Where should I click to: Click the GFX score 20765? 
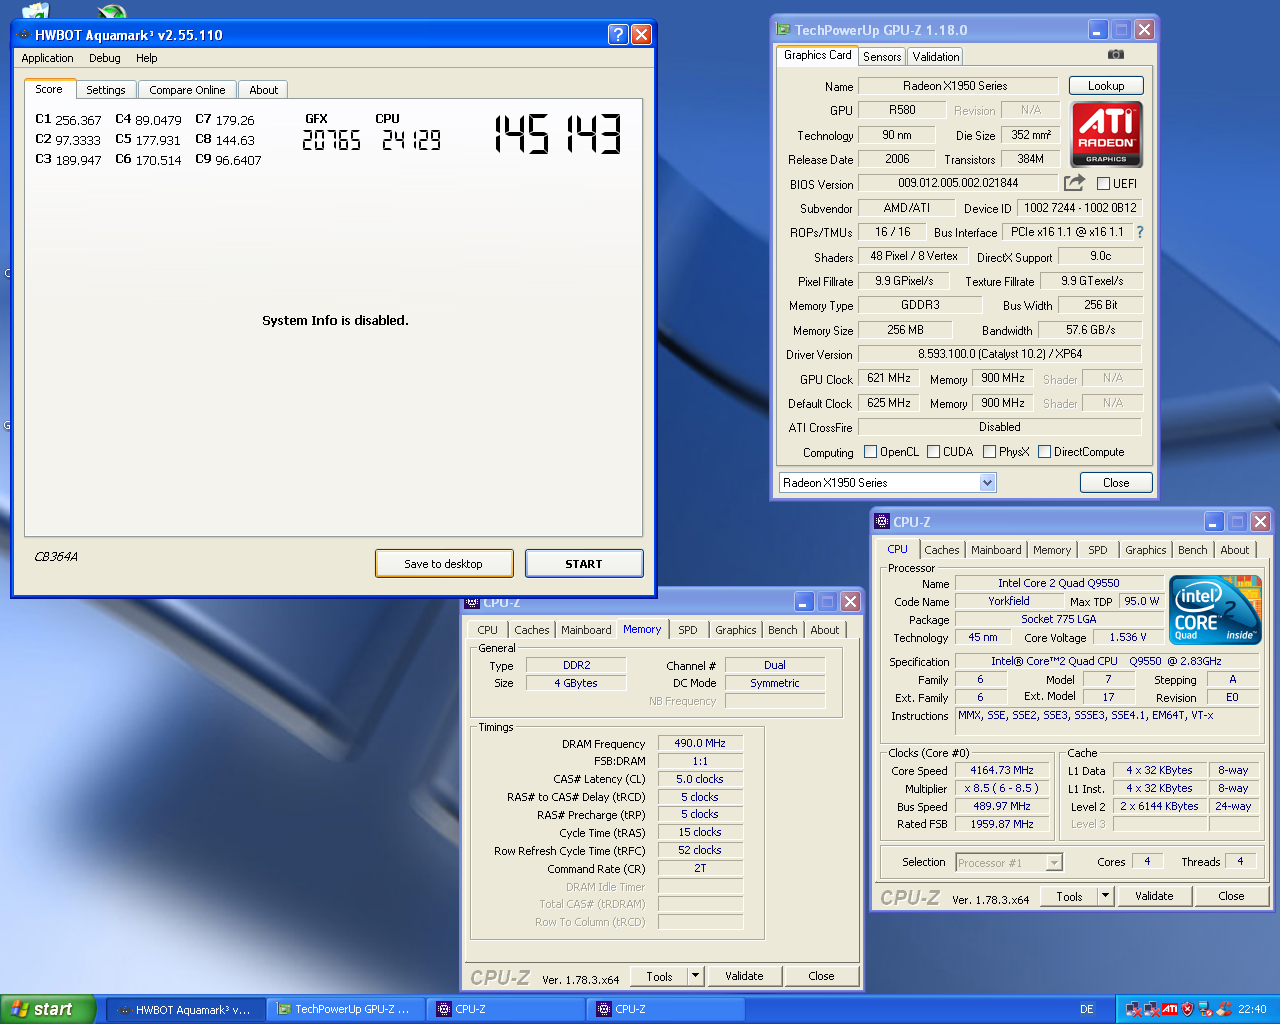coord(332,140)
